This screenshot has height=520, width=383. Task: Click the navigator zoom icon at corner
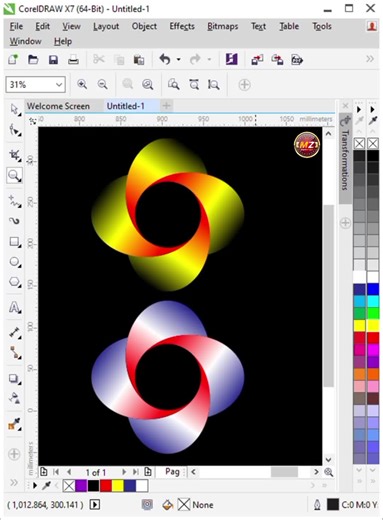(x=329, y=472)
